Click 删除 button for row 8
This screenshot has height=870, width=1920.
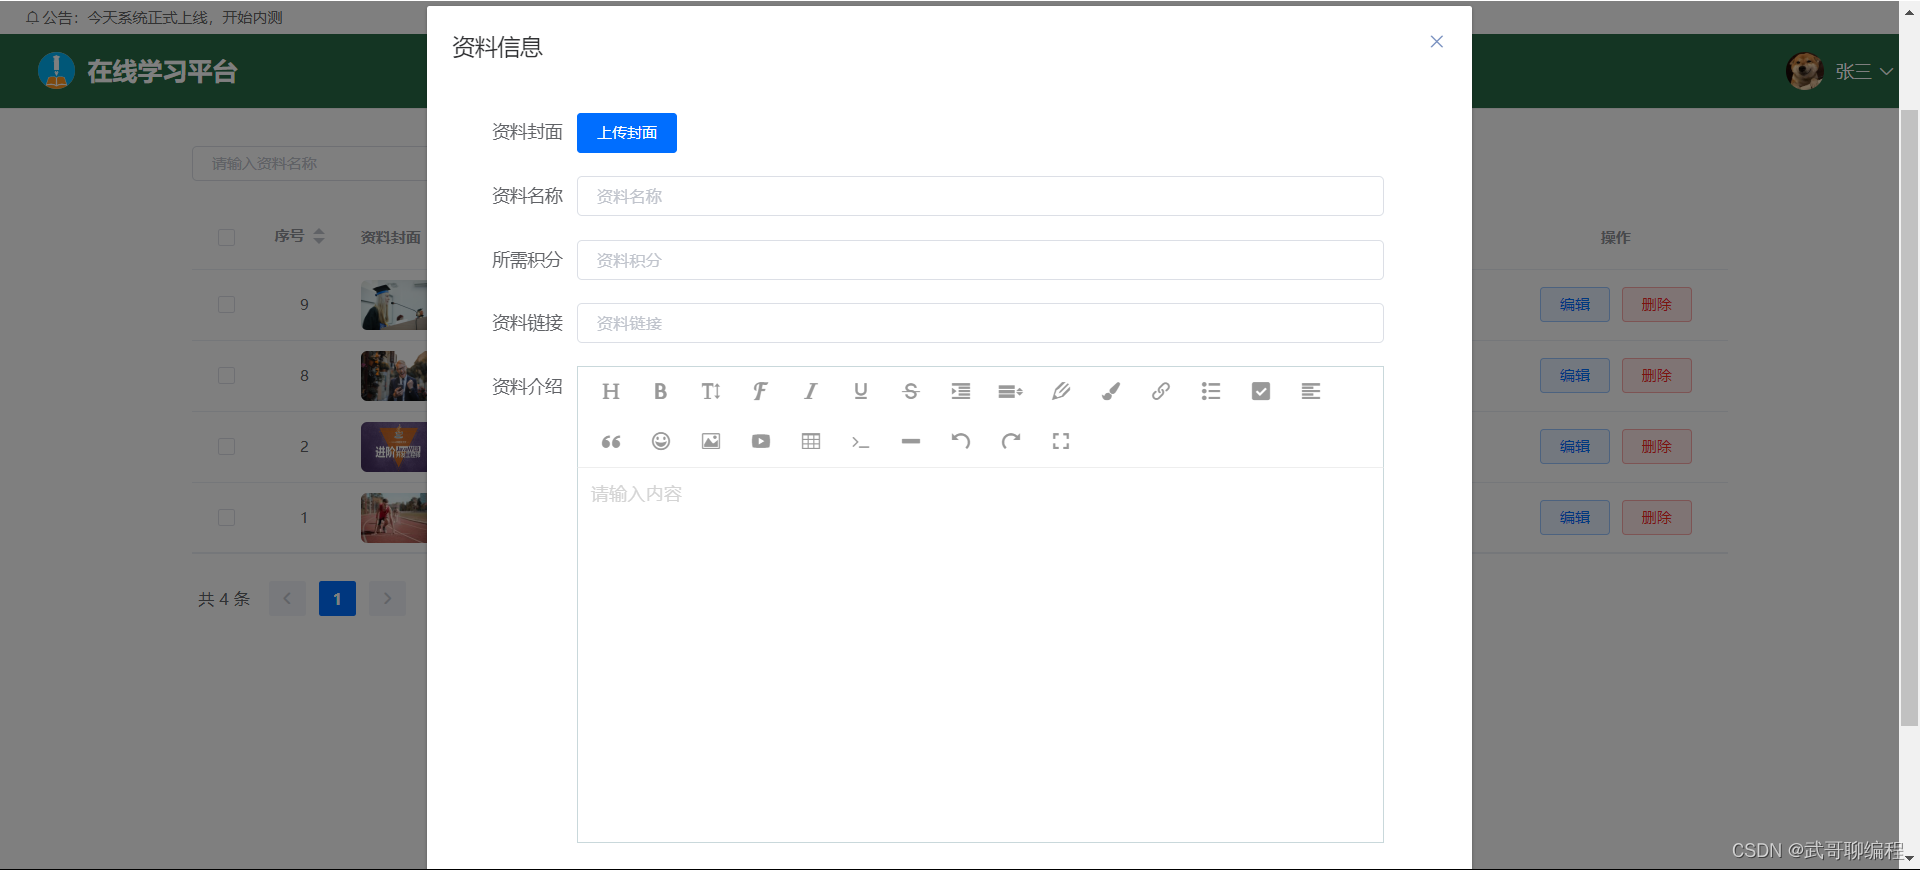1657,376
